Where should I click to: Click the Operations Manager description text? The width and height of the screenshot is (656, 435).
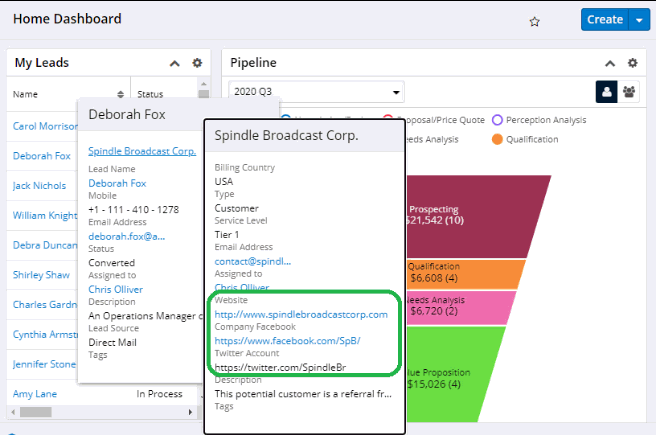145,316
